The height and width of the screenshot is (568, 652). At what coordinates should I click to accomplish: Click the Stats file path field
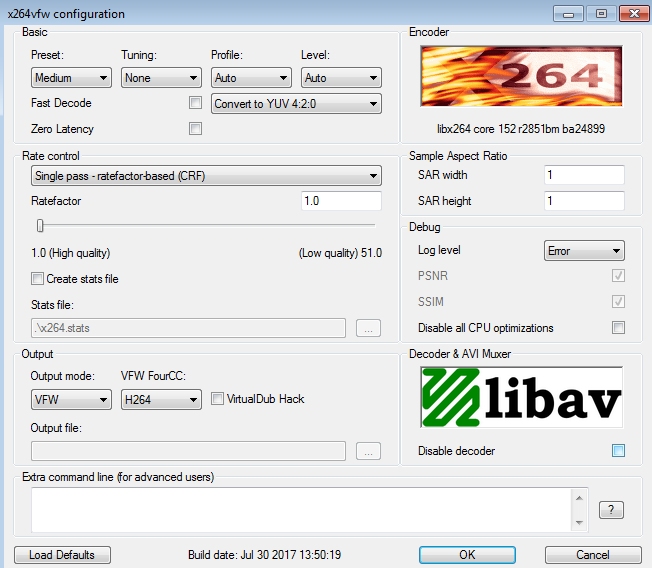188,328
